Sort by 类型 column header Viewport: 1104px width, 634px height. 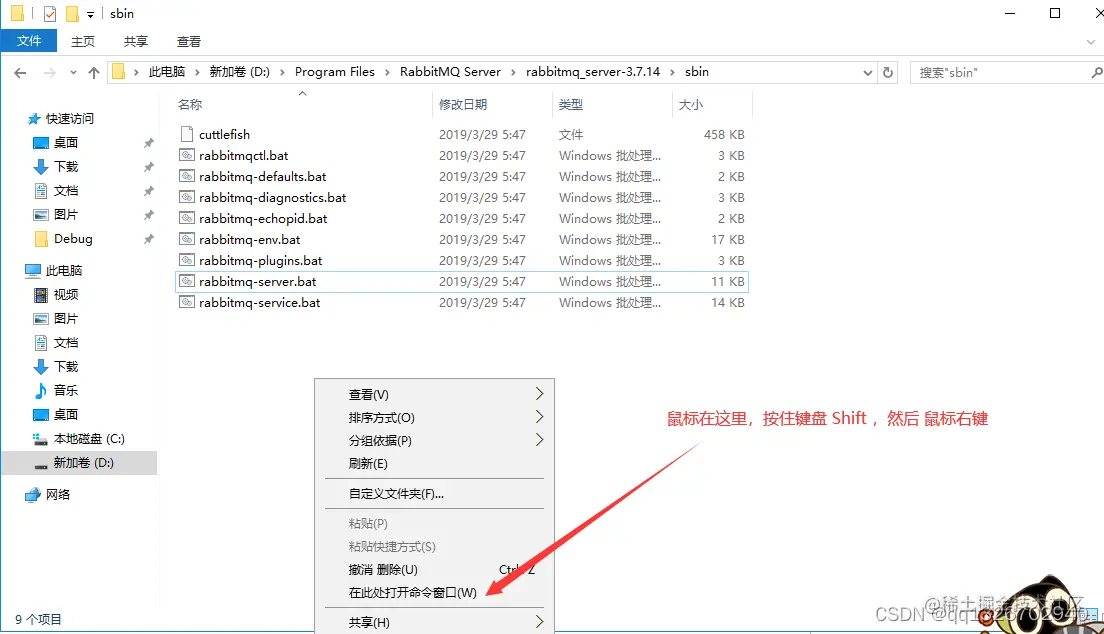click(x=570, y=104)
